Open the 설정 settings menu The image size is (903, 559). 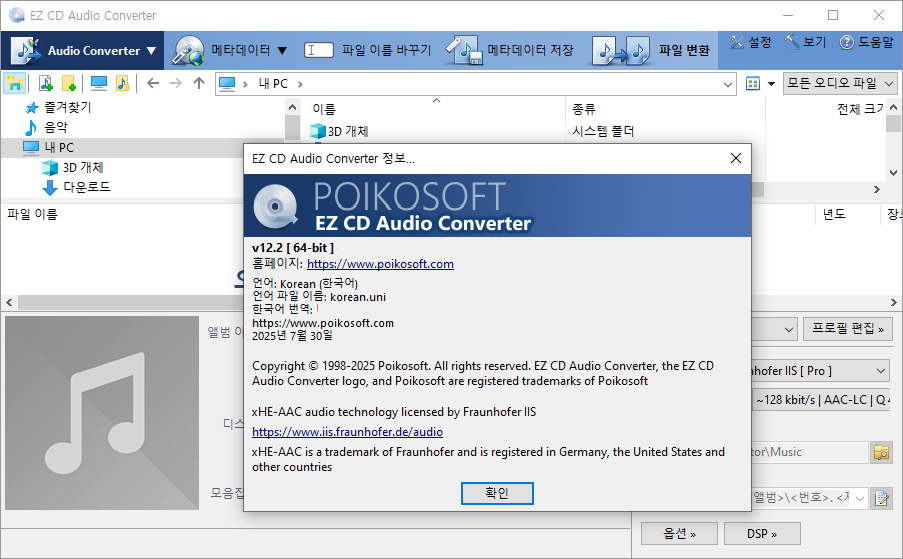751,42
